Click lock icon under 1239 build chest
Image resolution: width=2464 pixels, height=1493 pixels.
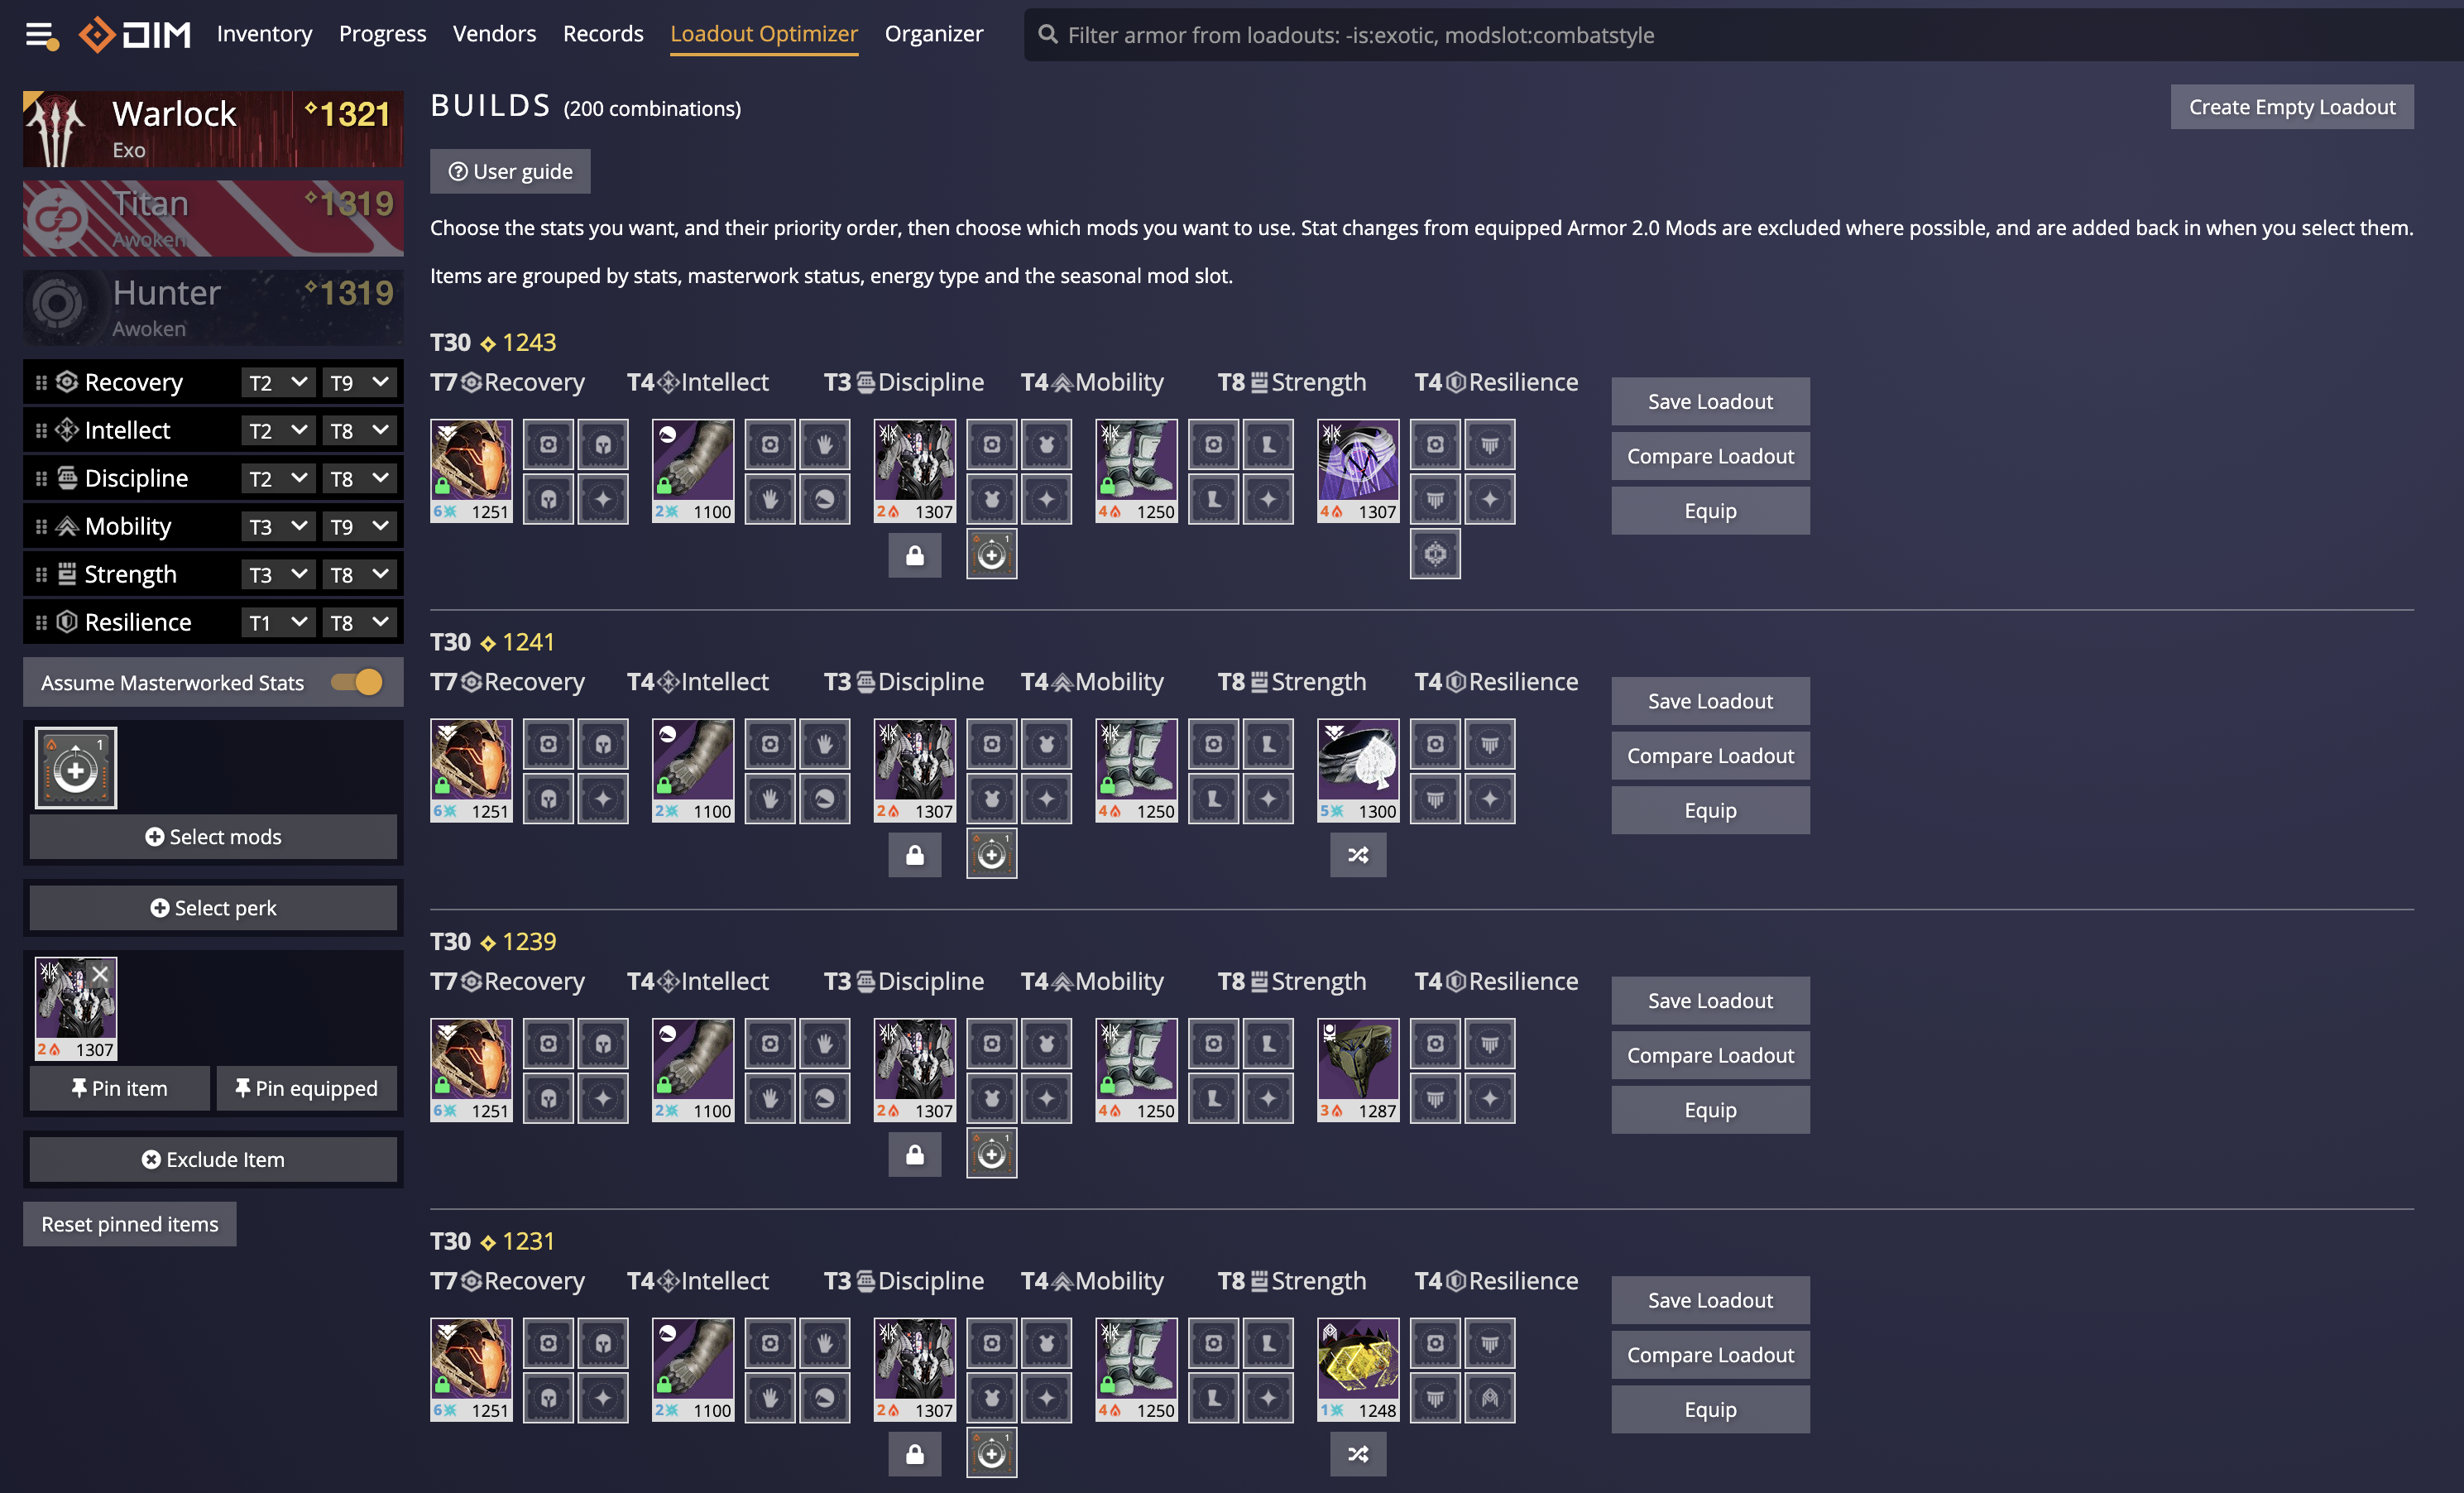pyautogui.click(x=914, y=1155)
